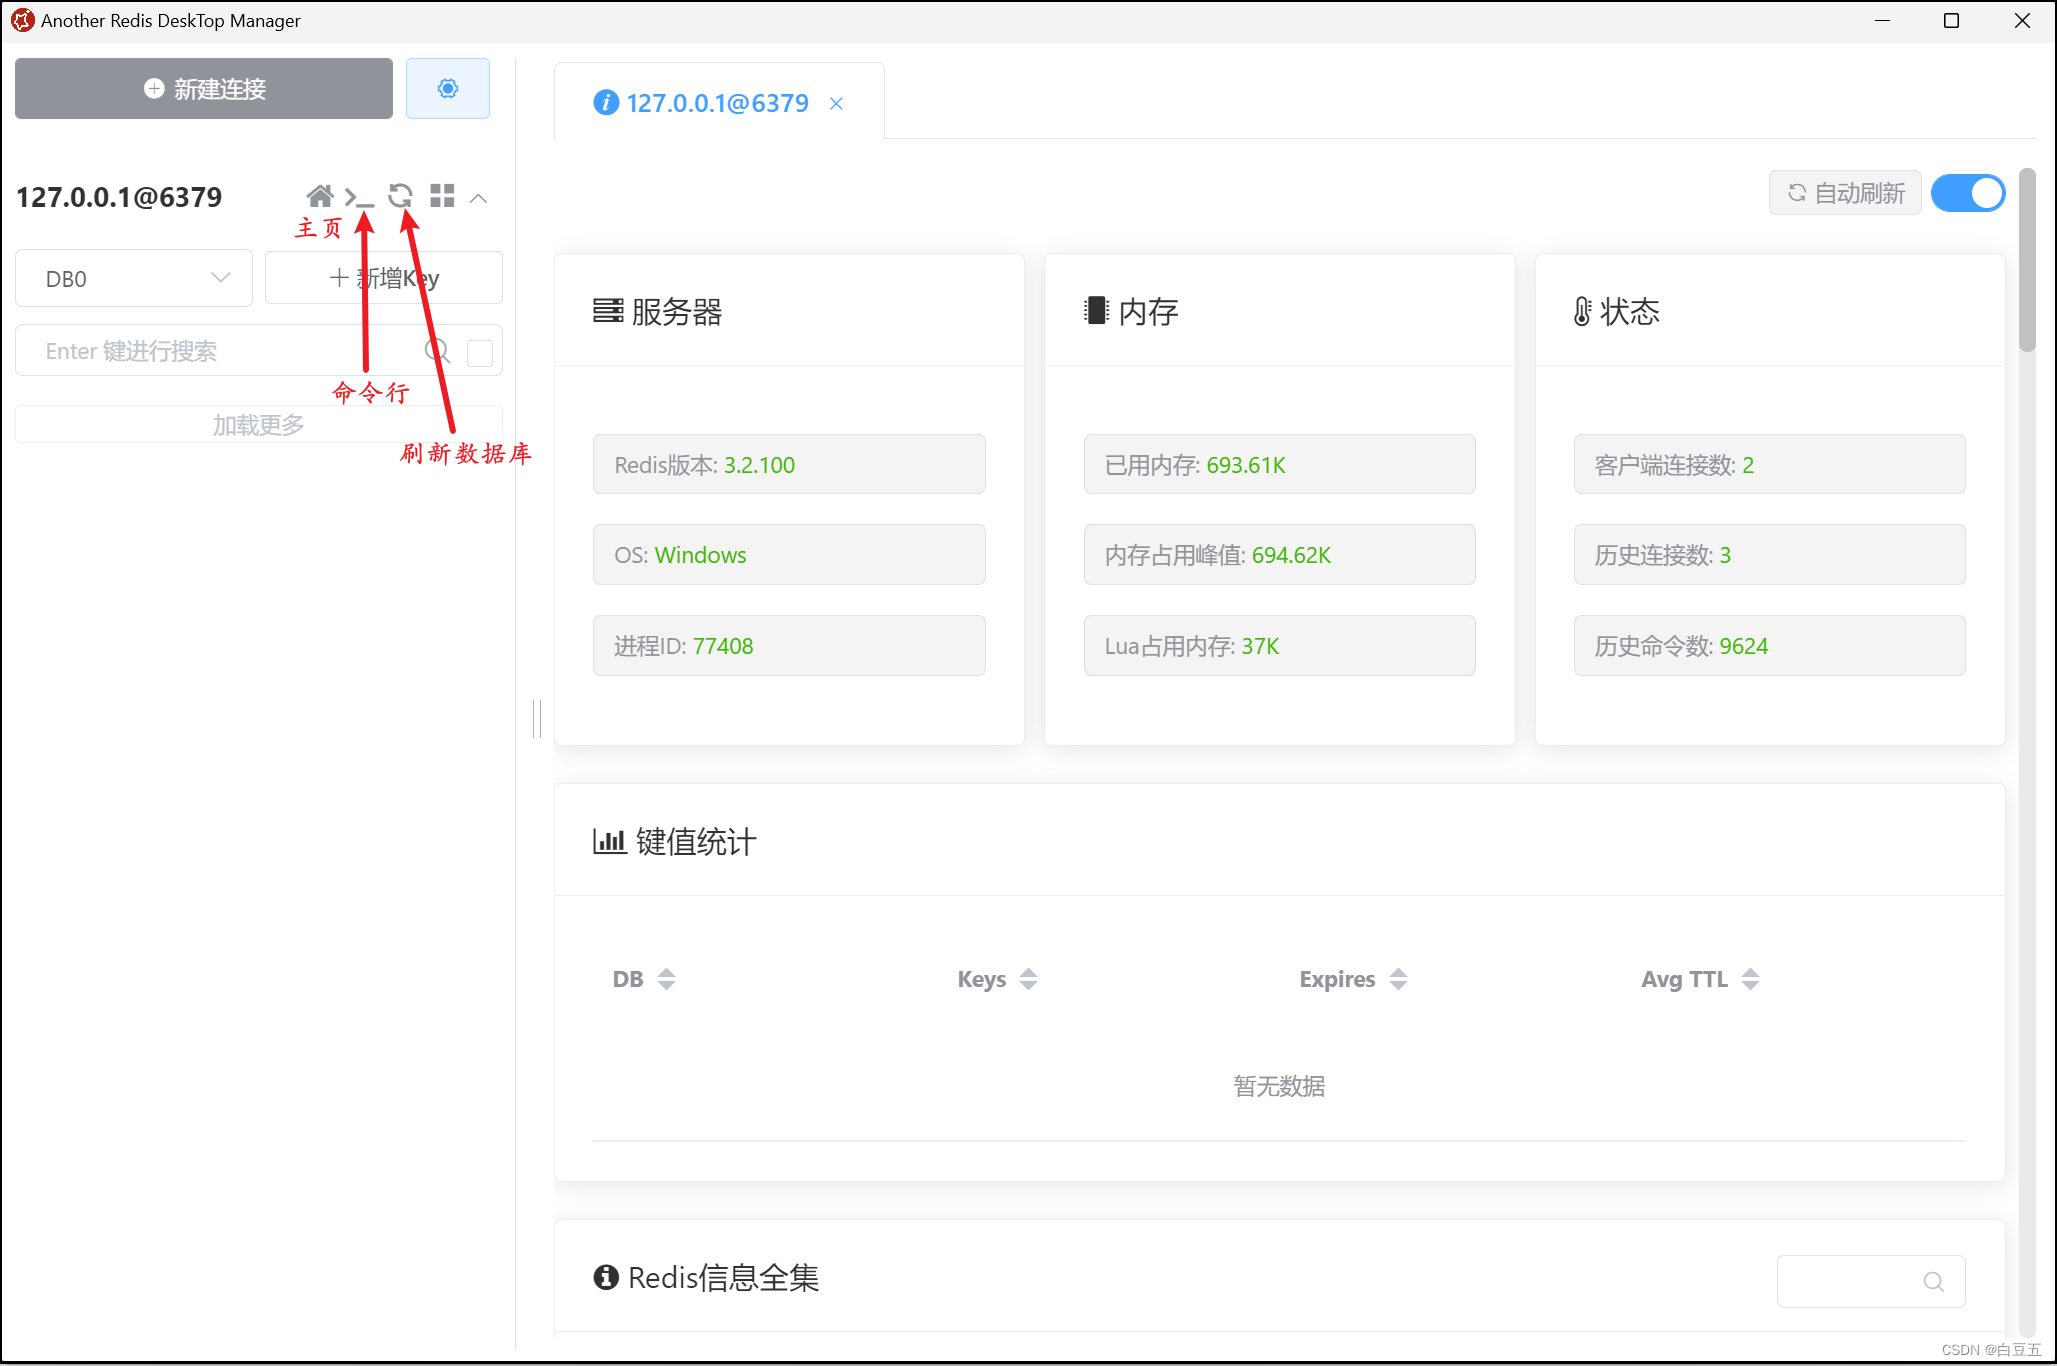Image resolution: width=2057 pixels, height=1366 pixels.
Task: Sort key statistics by Avg TTL column
Action: coord(1751,979)
